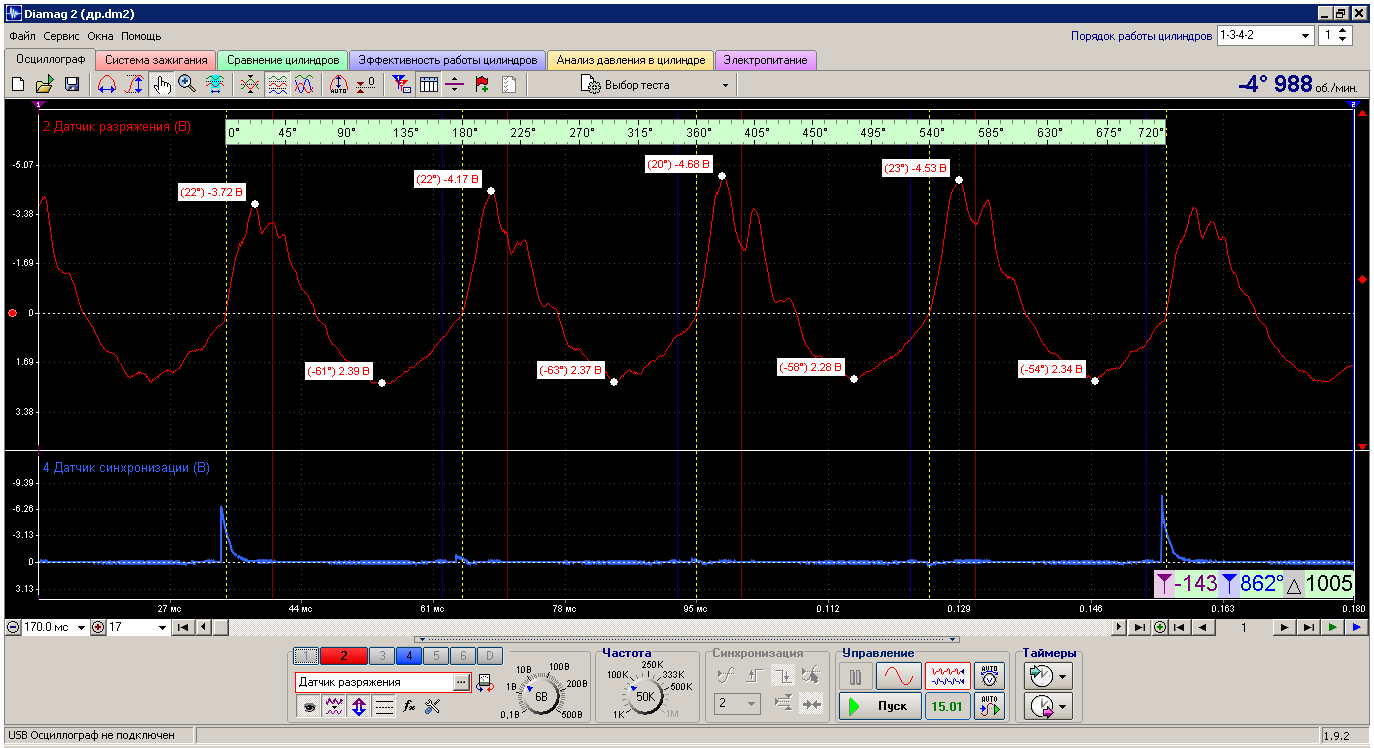Open the 'Выбор теста' dropdown
This screenshot has width=1374, height=748.
(656, 85)
